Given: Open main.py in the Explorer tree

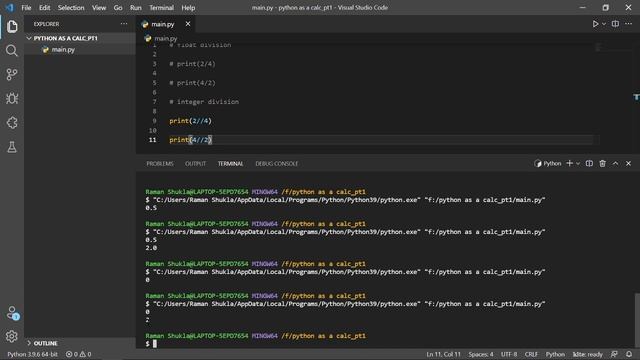Looking at the screenshot, I should pyautogui.click(x=63, y=50).
